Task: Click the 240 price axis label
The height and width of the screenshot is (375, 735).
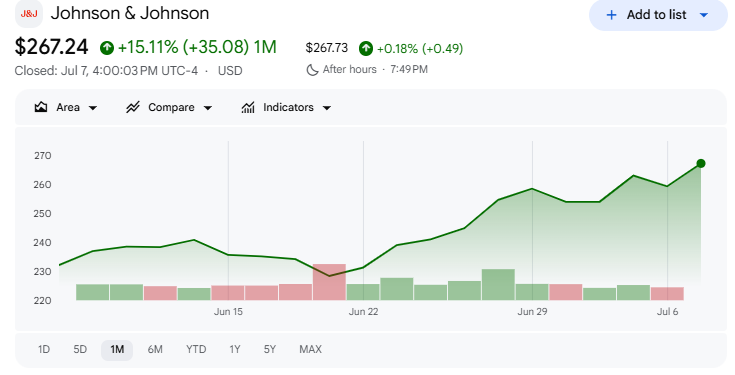Action: point(43,243)
